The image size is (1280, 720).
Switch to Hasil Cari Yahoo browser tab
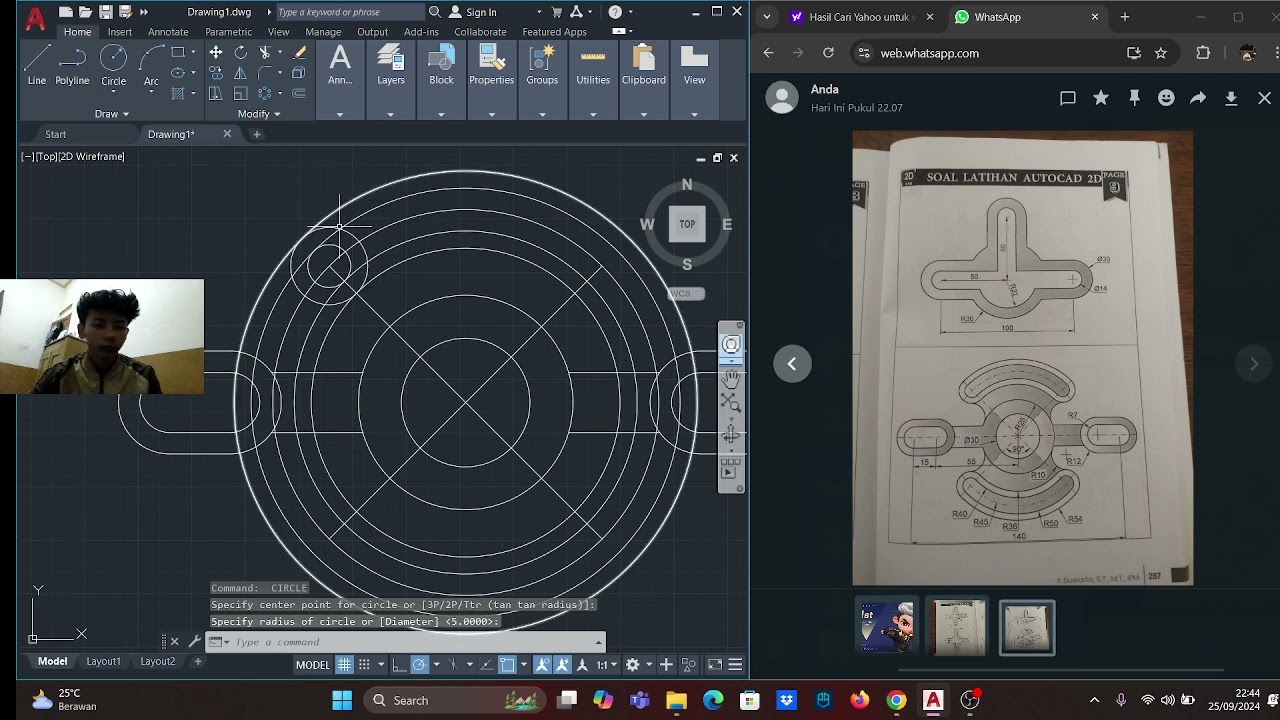pyautogui.click(x=860, y=17)
